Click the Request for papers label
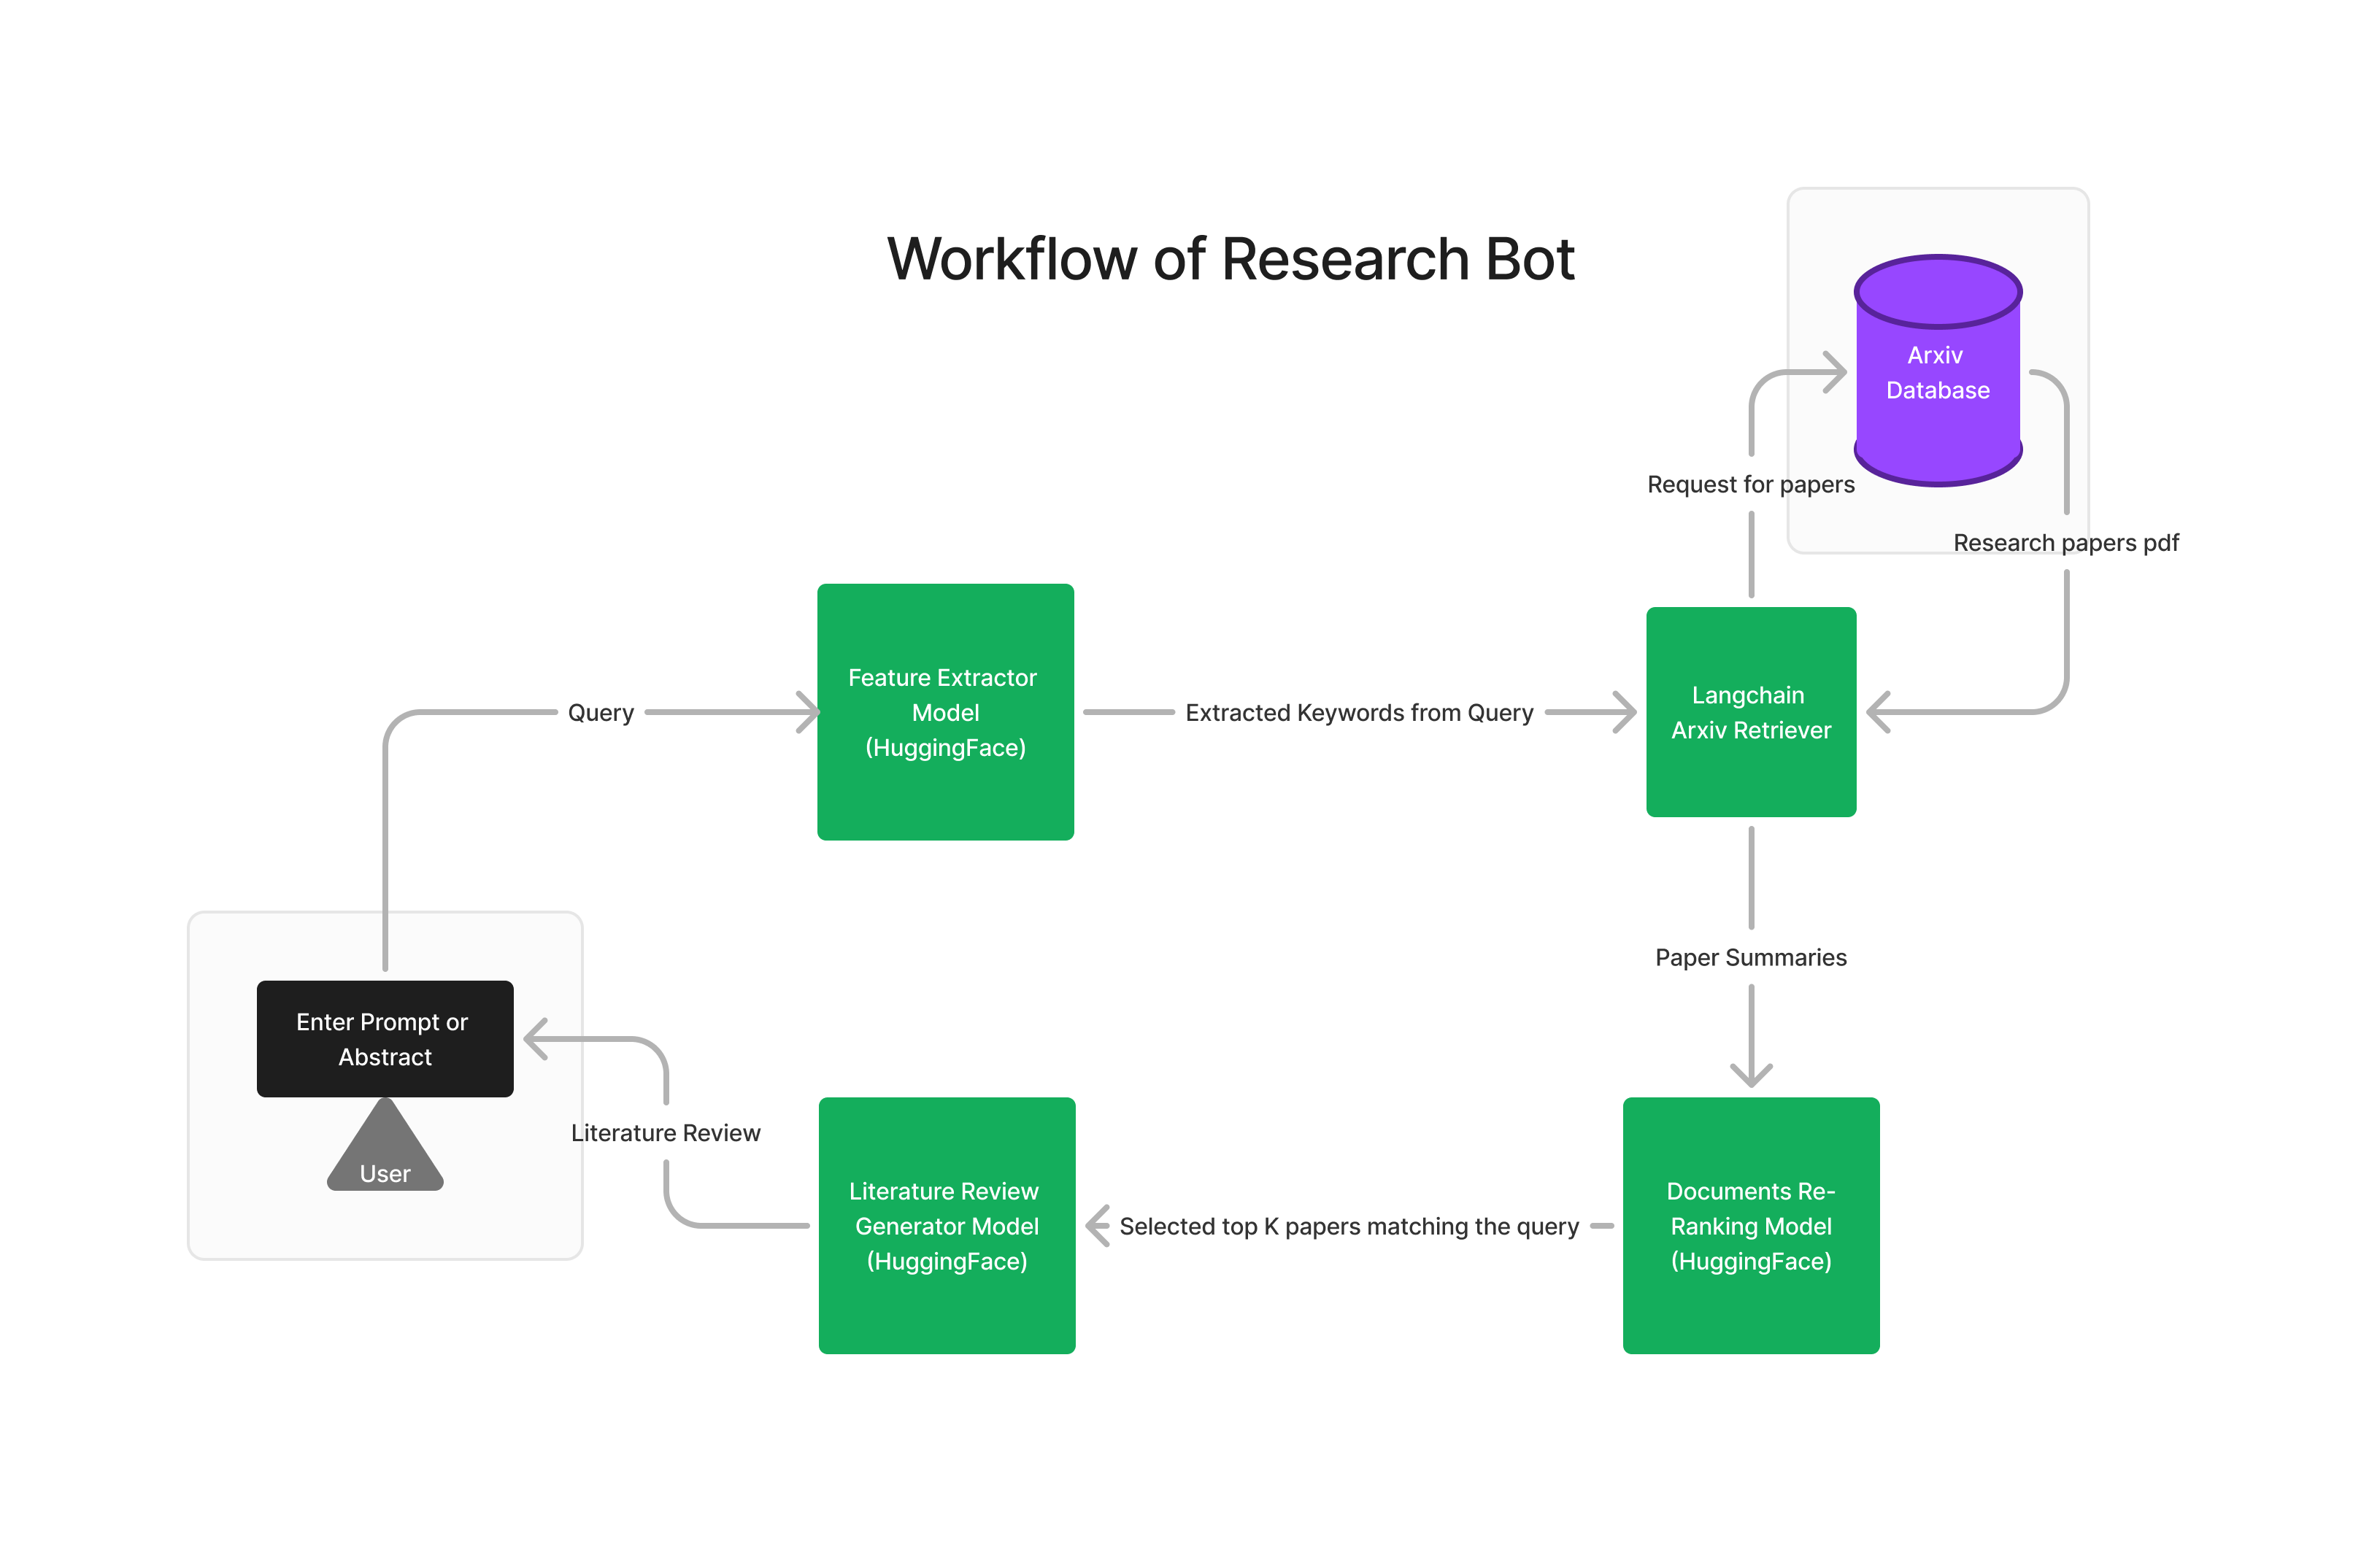Viewport: 2380px width, 1541px height. tap(1750, 484)
